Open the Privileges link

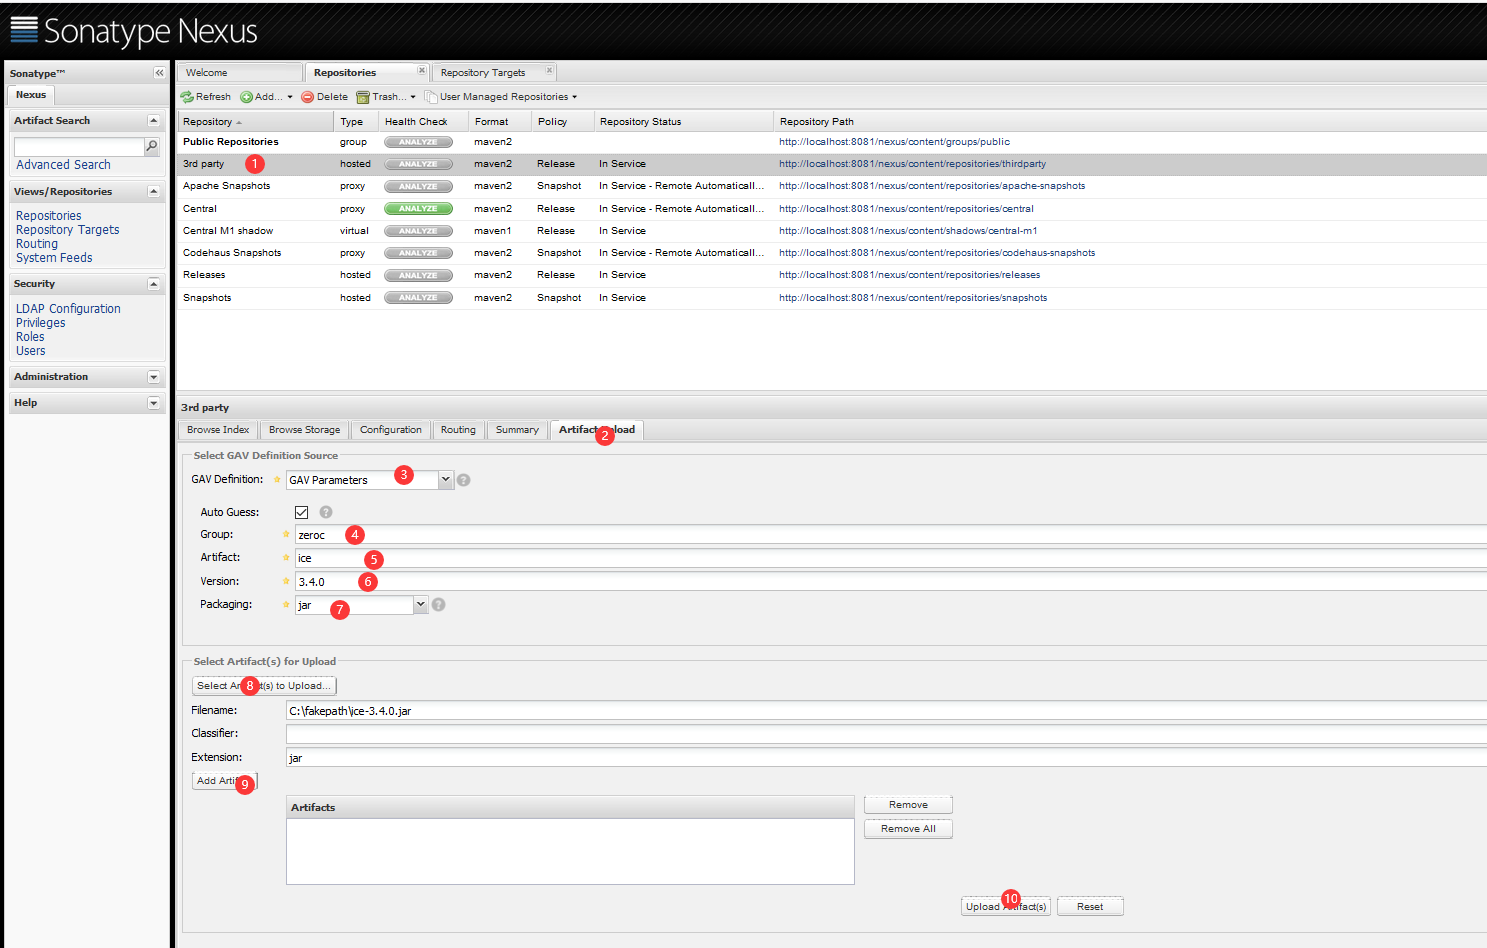[x=41, y=323]
